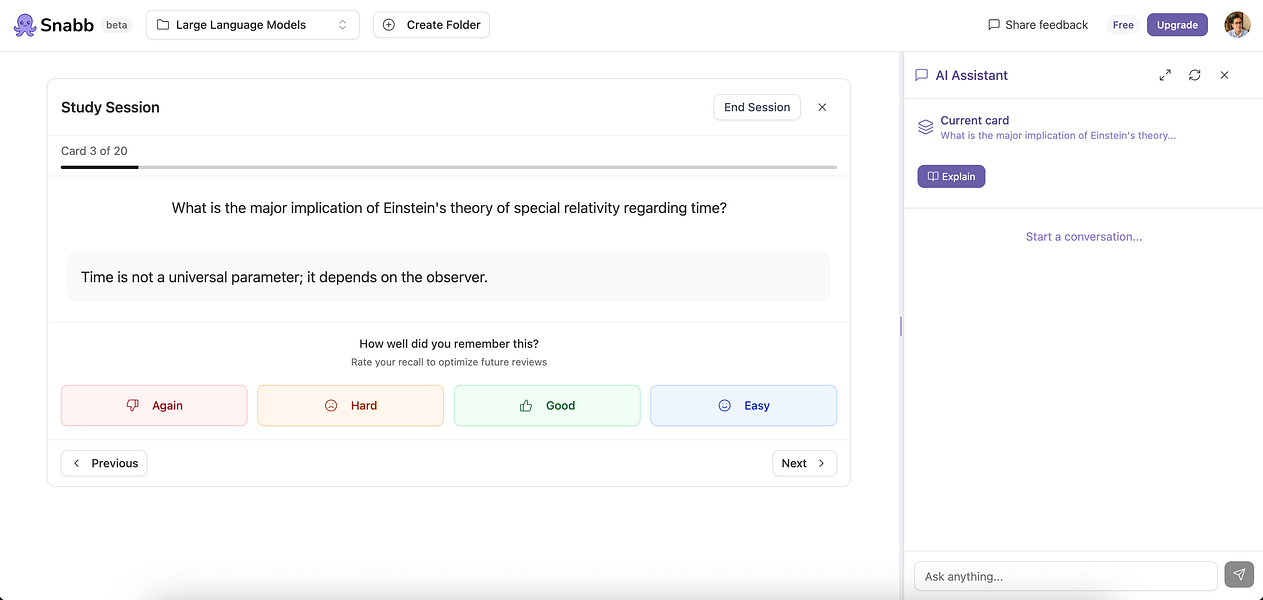Click the Create Folder button
The image size is (1263, 600).
pyautogui.click(x=431, y=25)
